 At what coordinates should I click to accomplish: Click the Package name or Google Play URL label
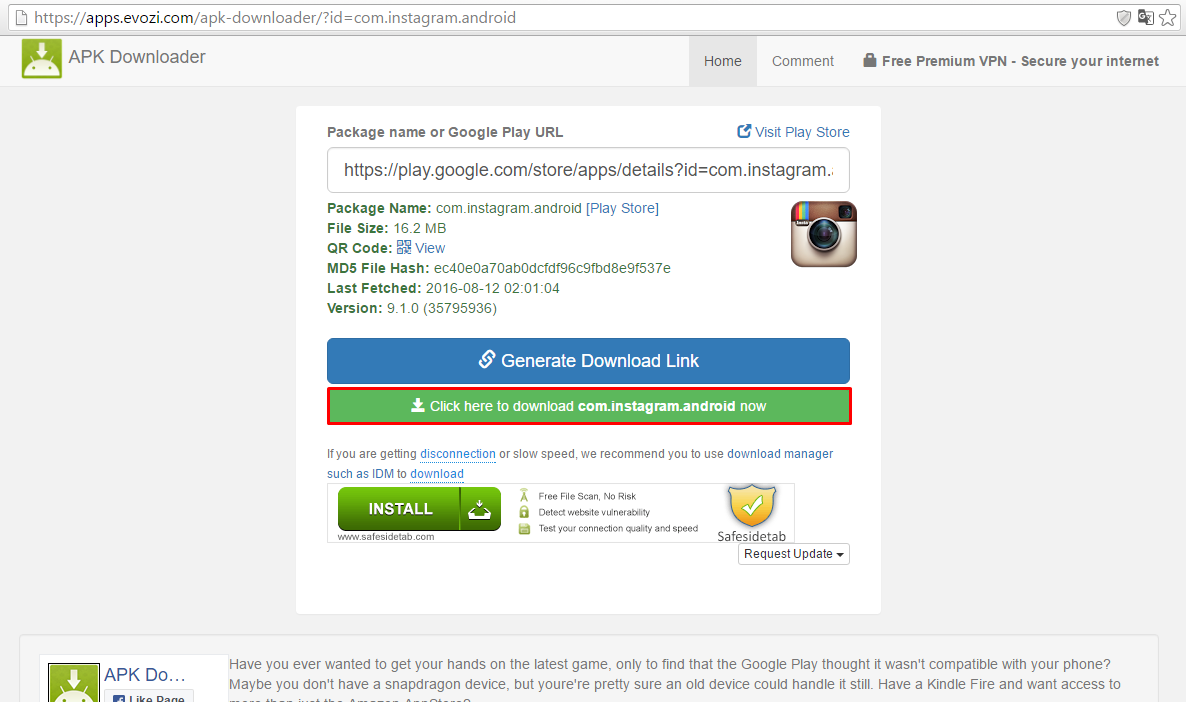(445, 132)
